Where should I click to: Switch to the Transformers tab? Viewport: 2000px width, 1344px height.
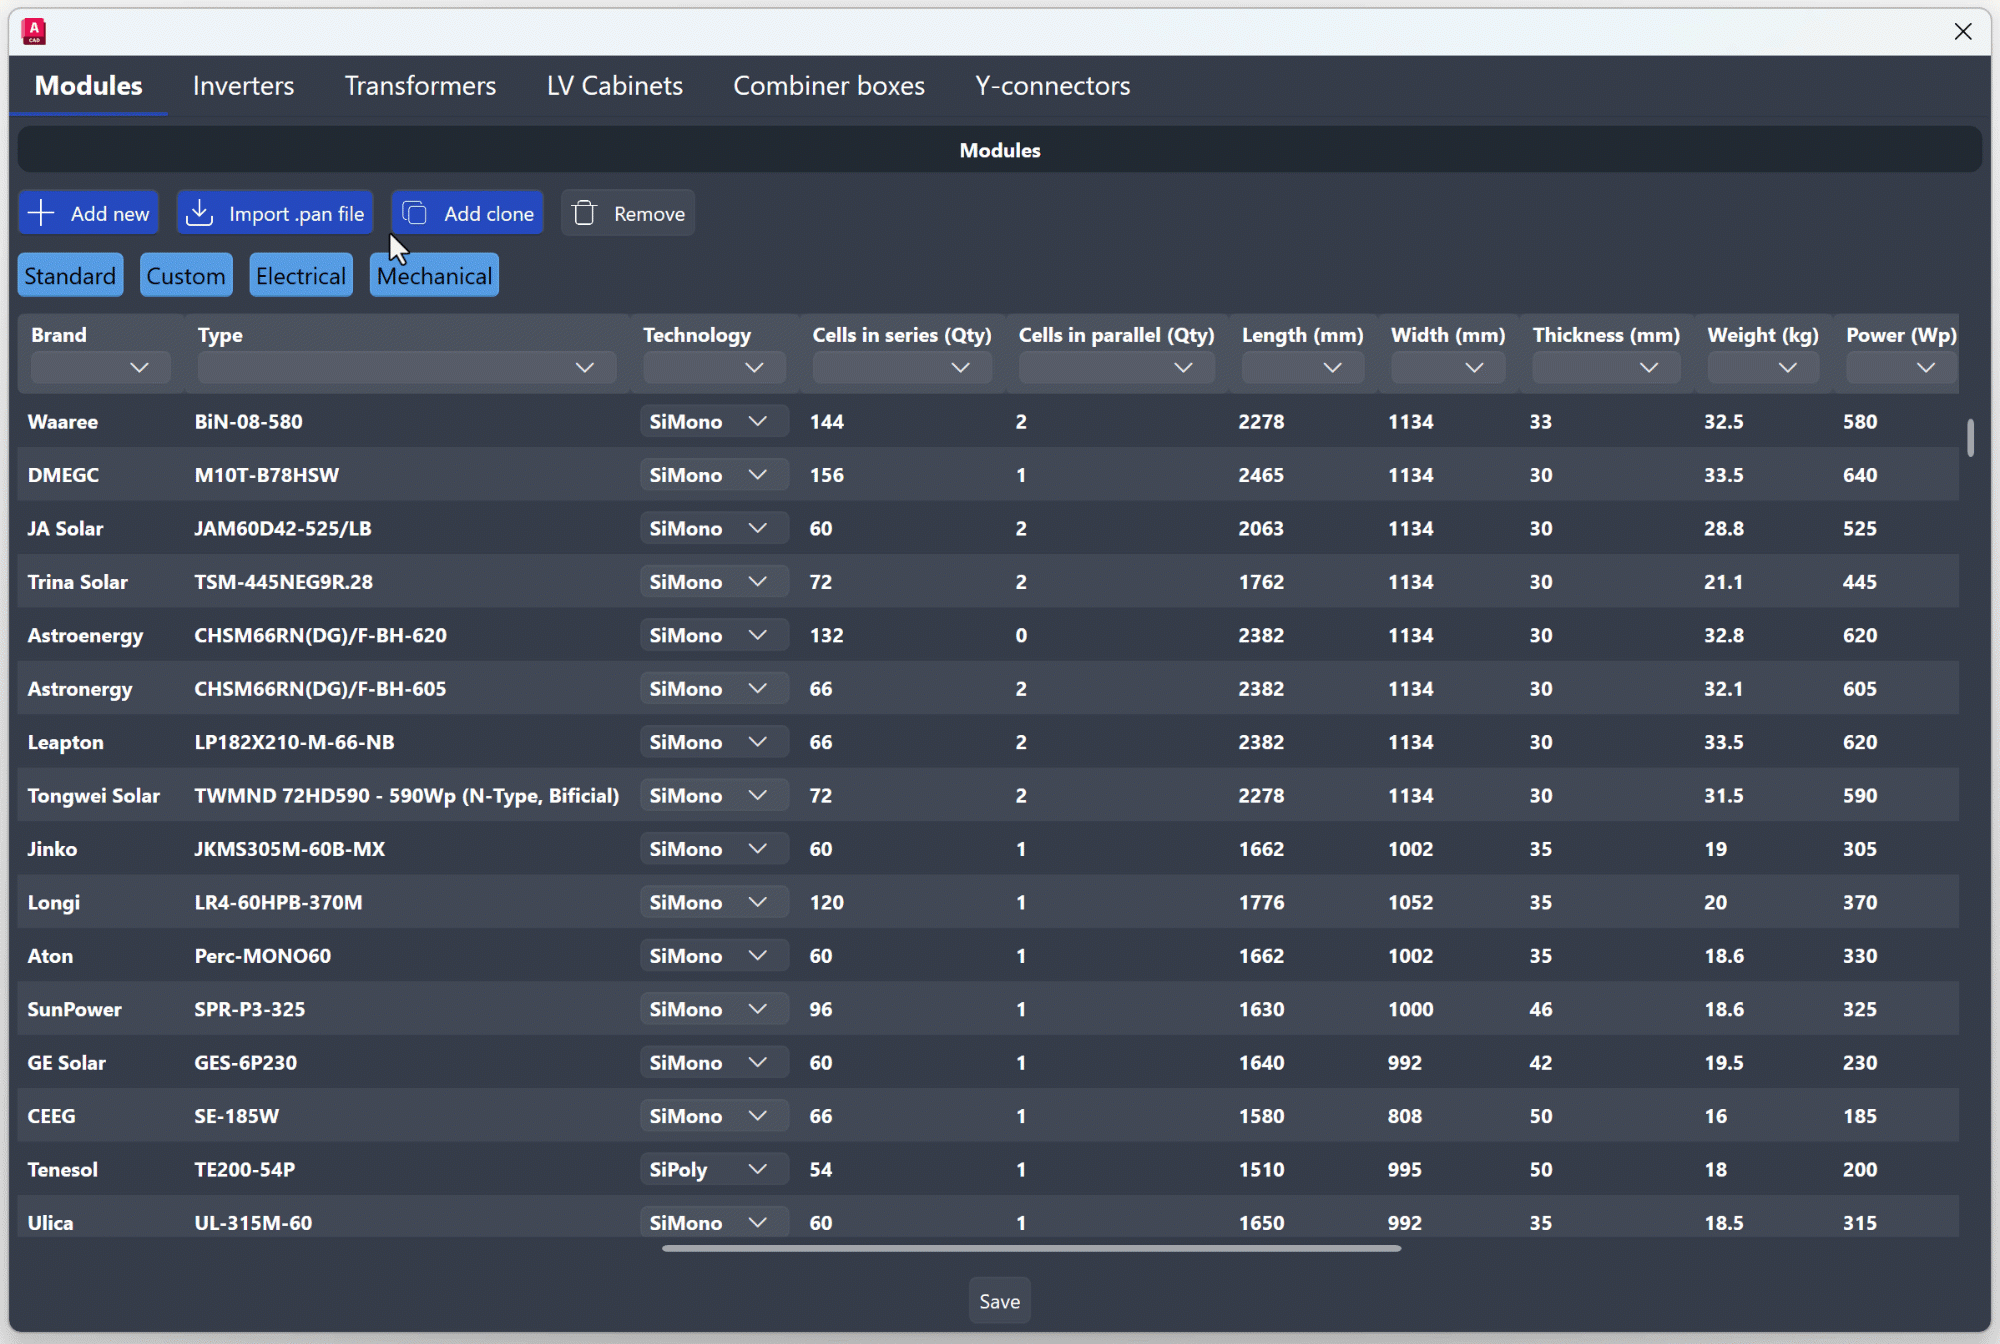[x=420, y=86]
